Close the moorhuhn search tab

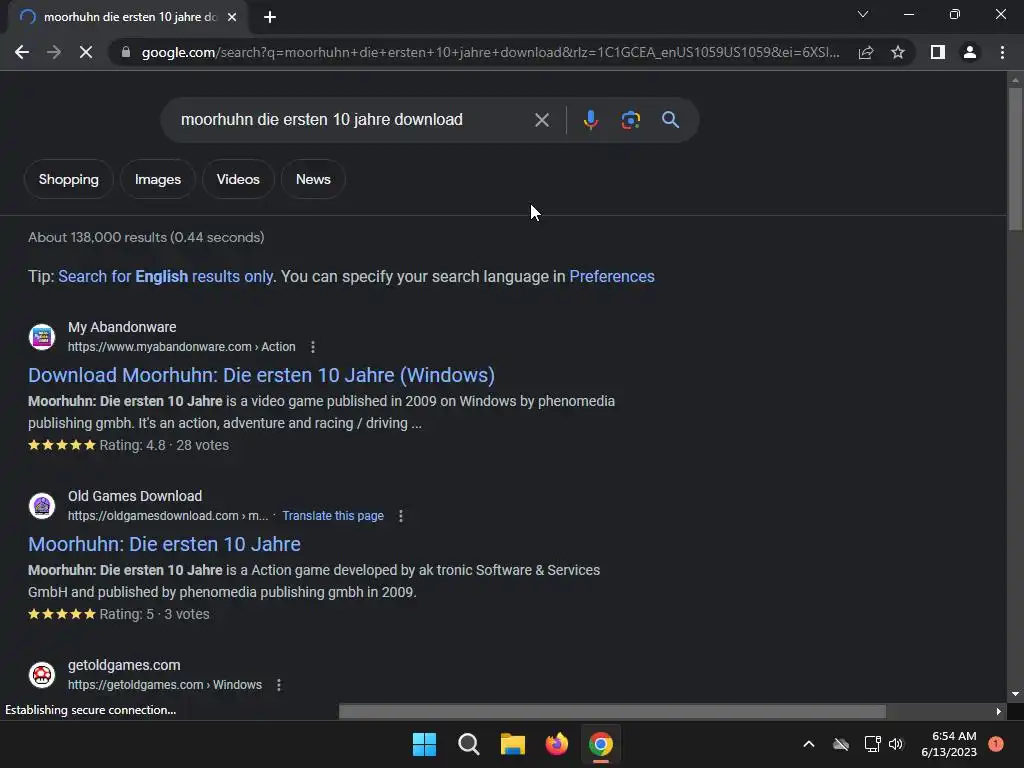pyautogui.click(x=232, y=17)
